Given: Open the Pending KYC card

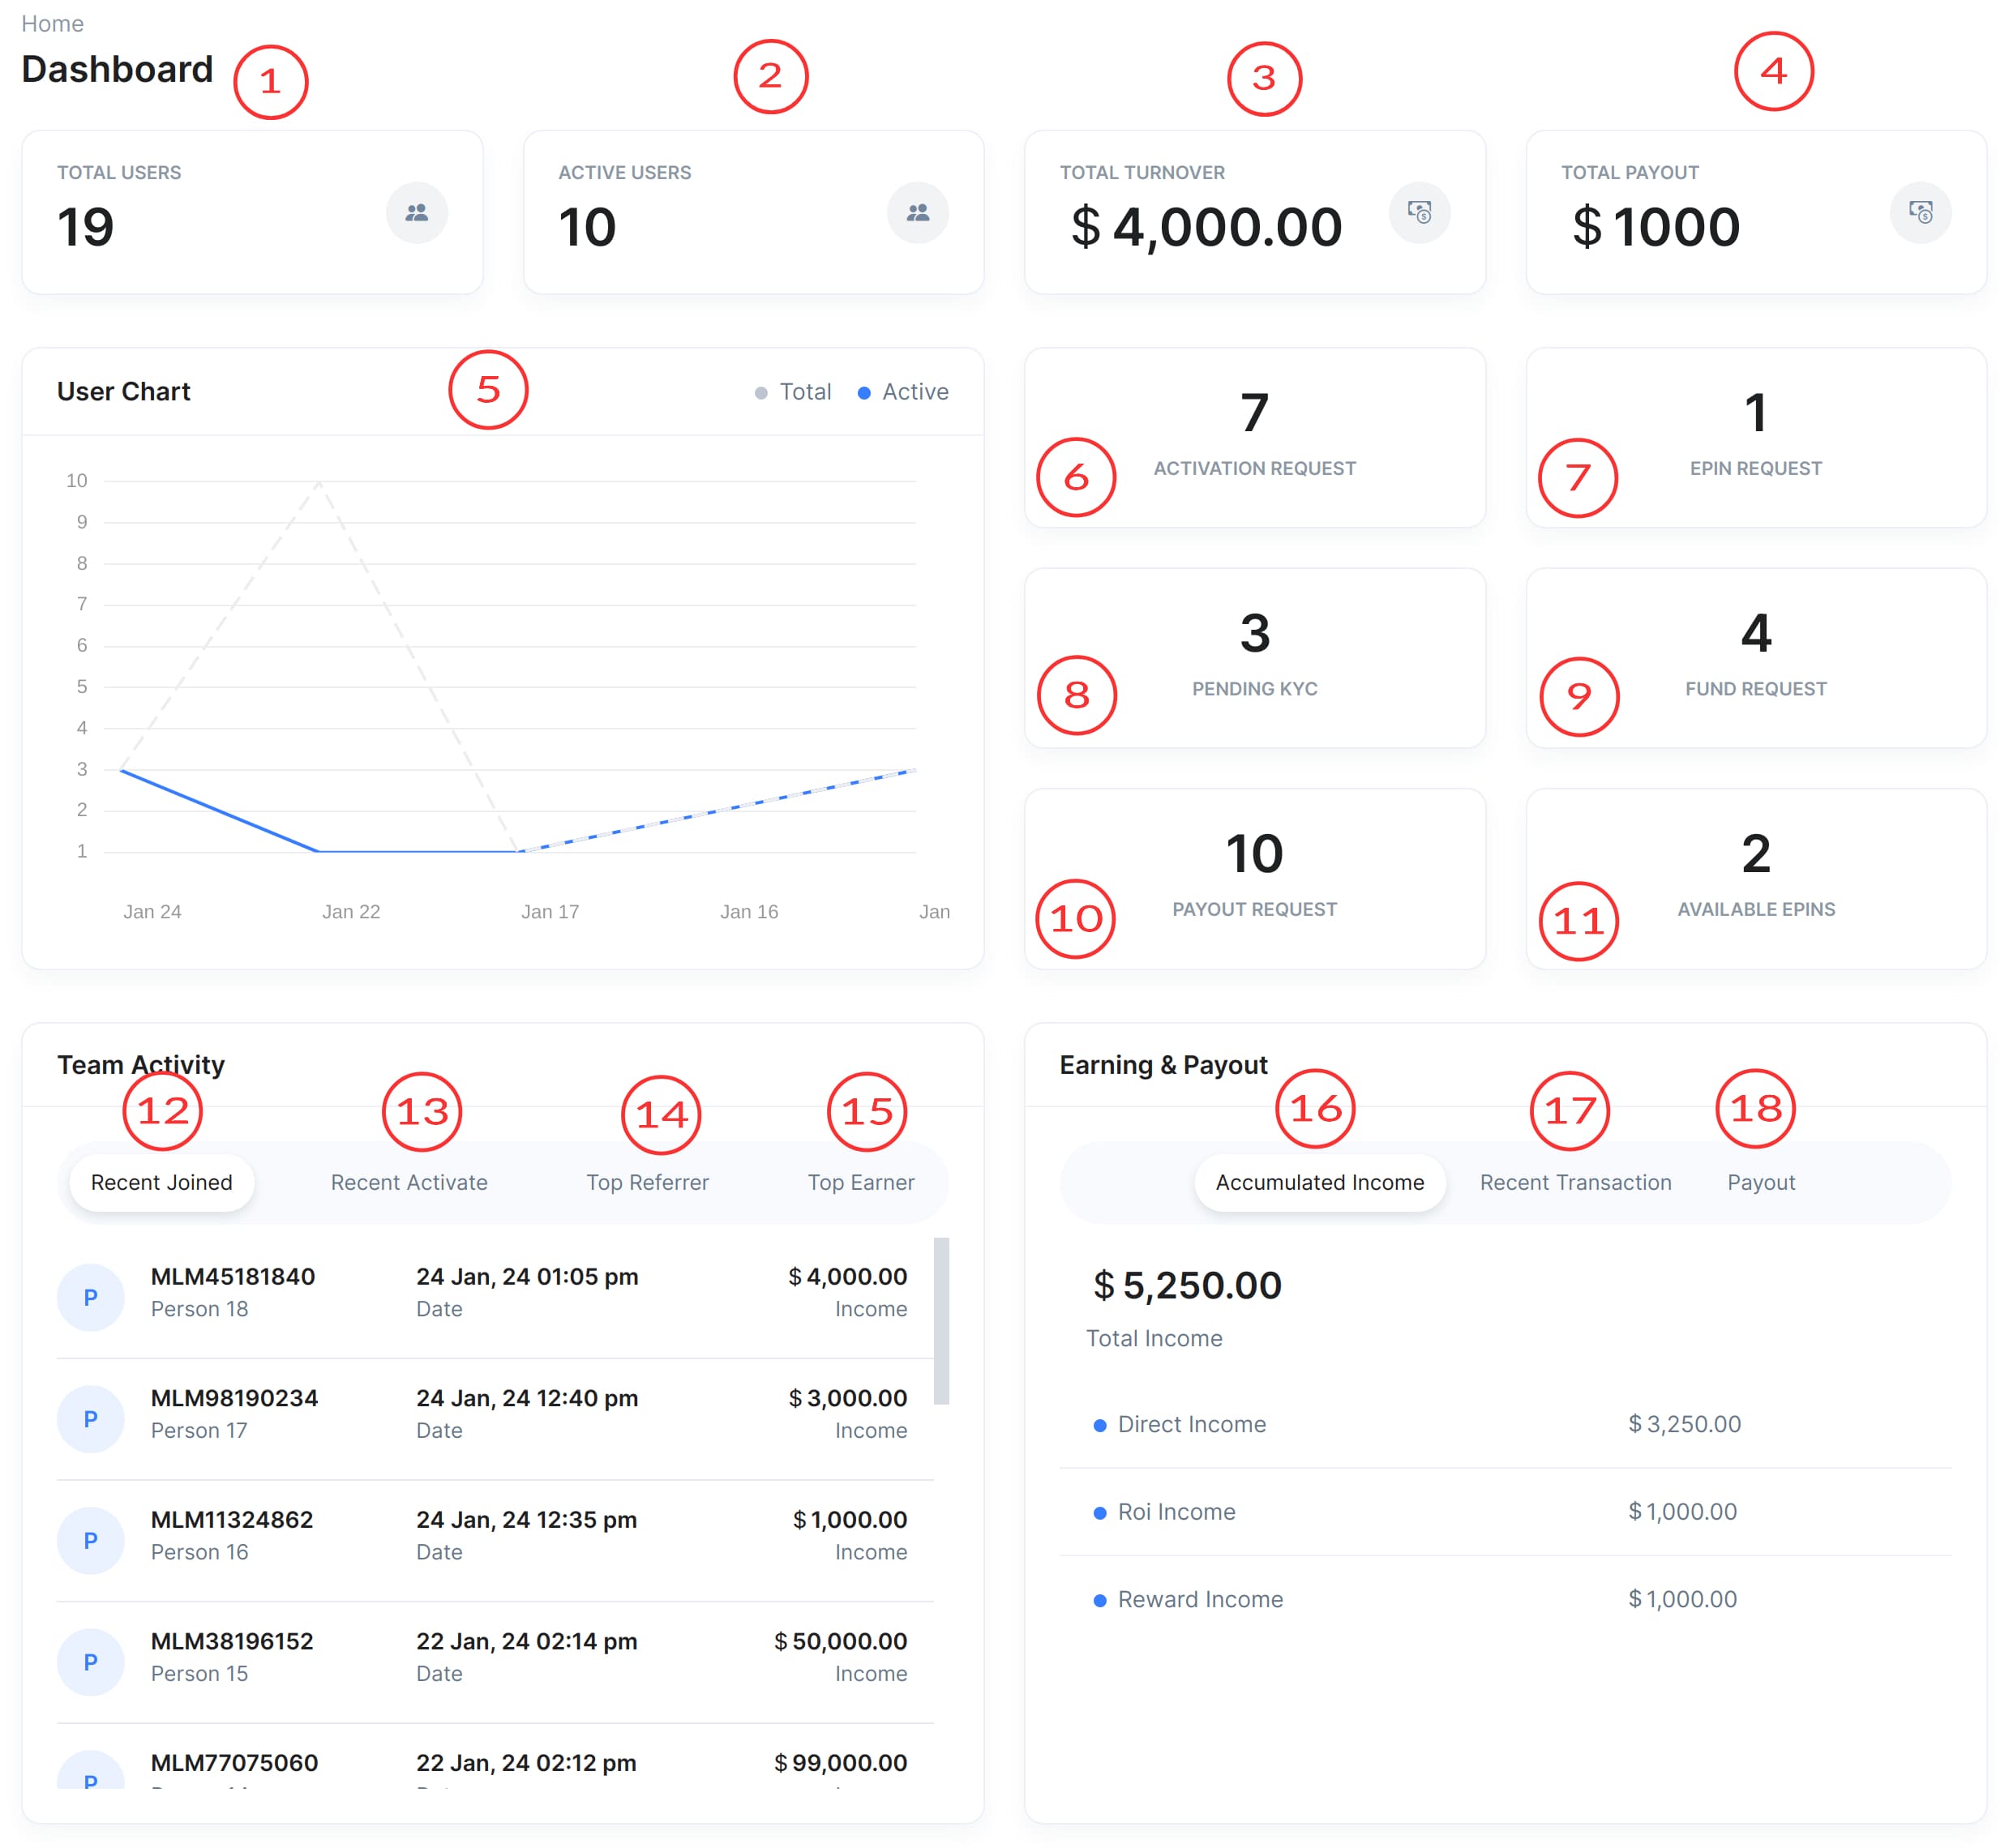Looking at the screenshot, I should tap(1254, 658).
